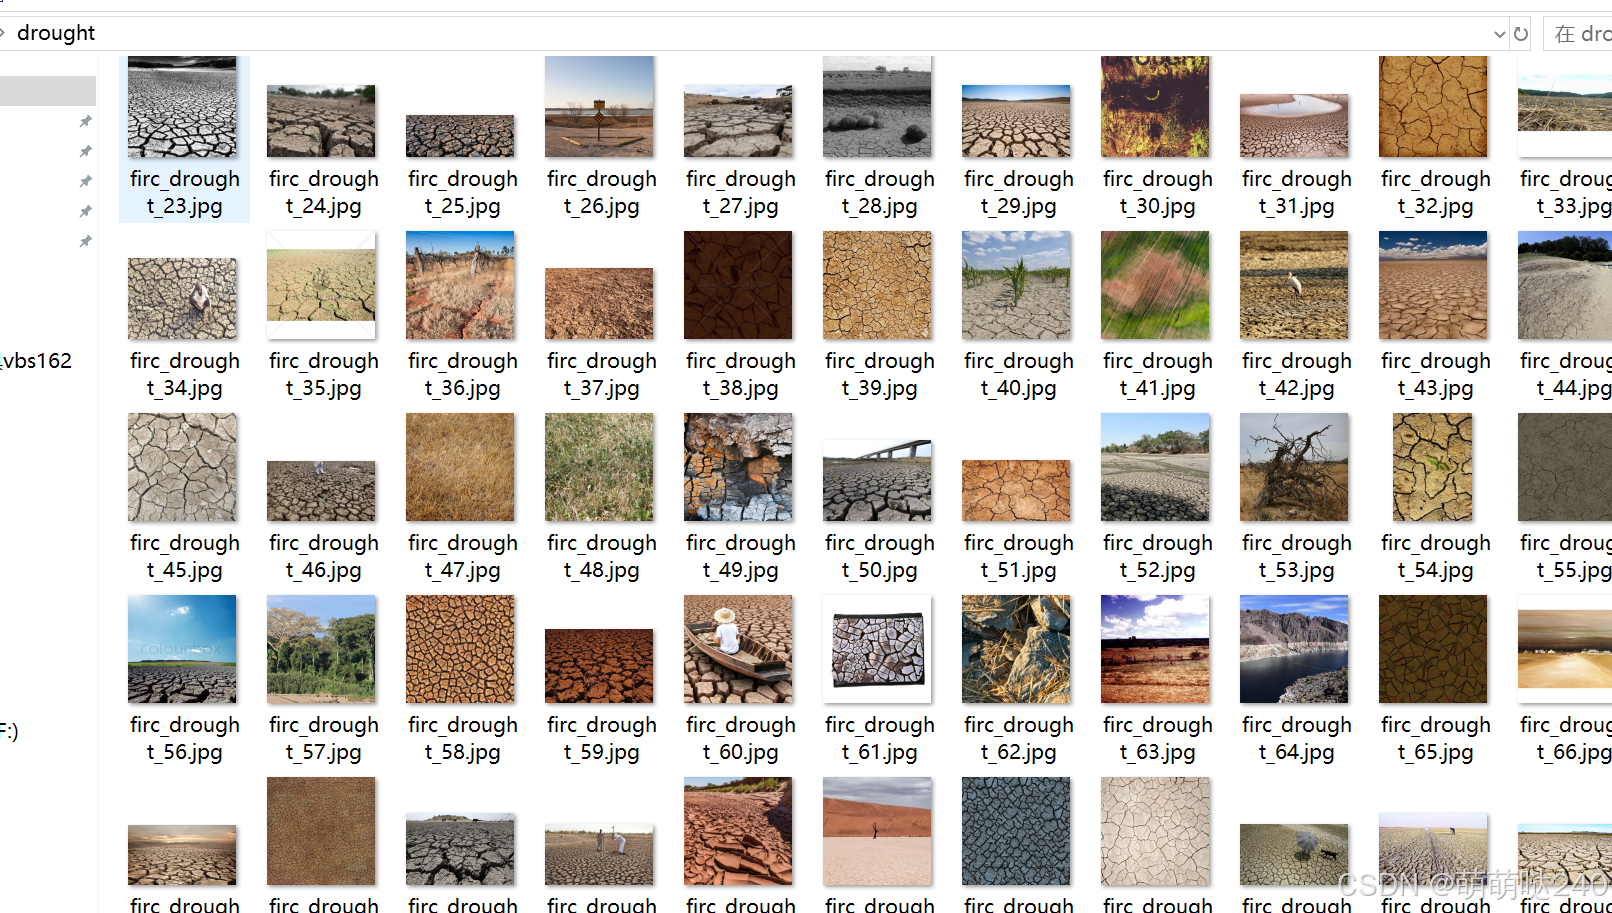Select the boat image firc_drought_60.jpg
Screen dimensions: 1612x913
point(740,680)
